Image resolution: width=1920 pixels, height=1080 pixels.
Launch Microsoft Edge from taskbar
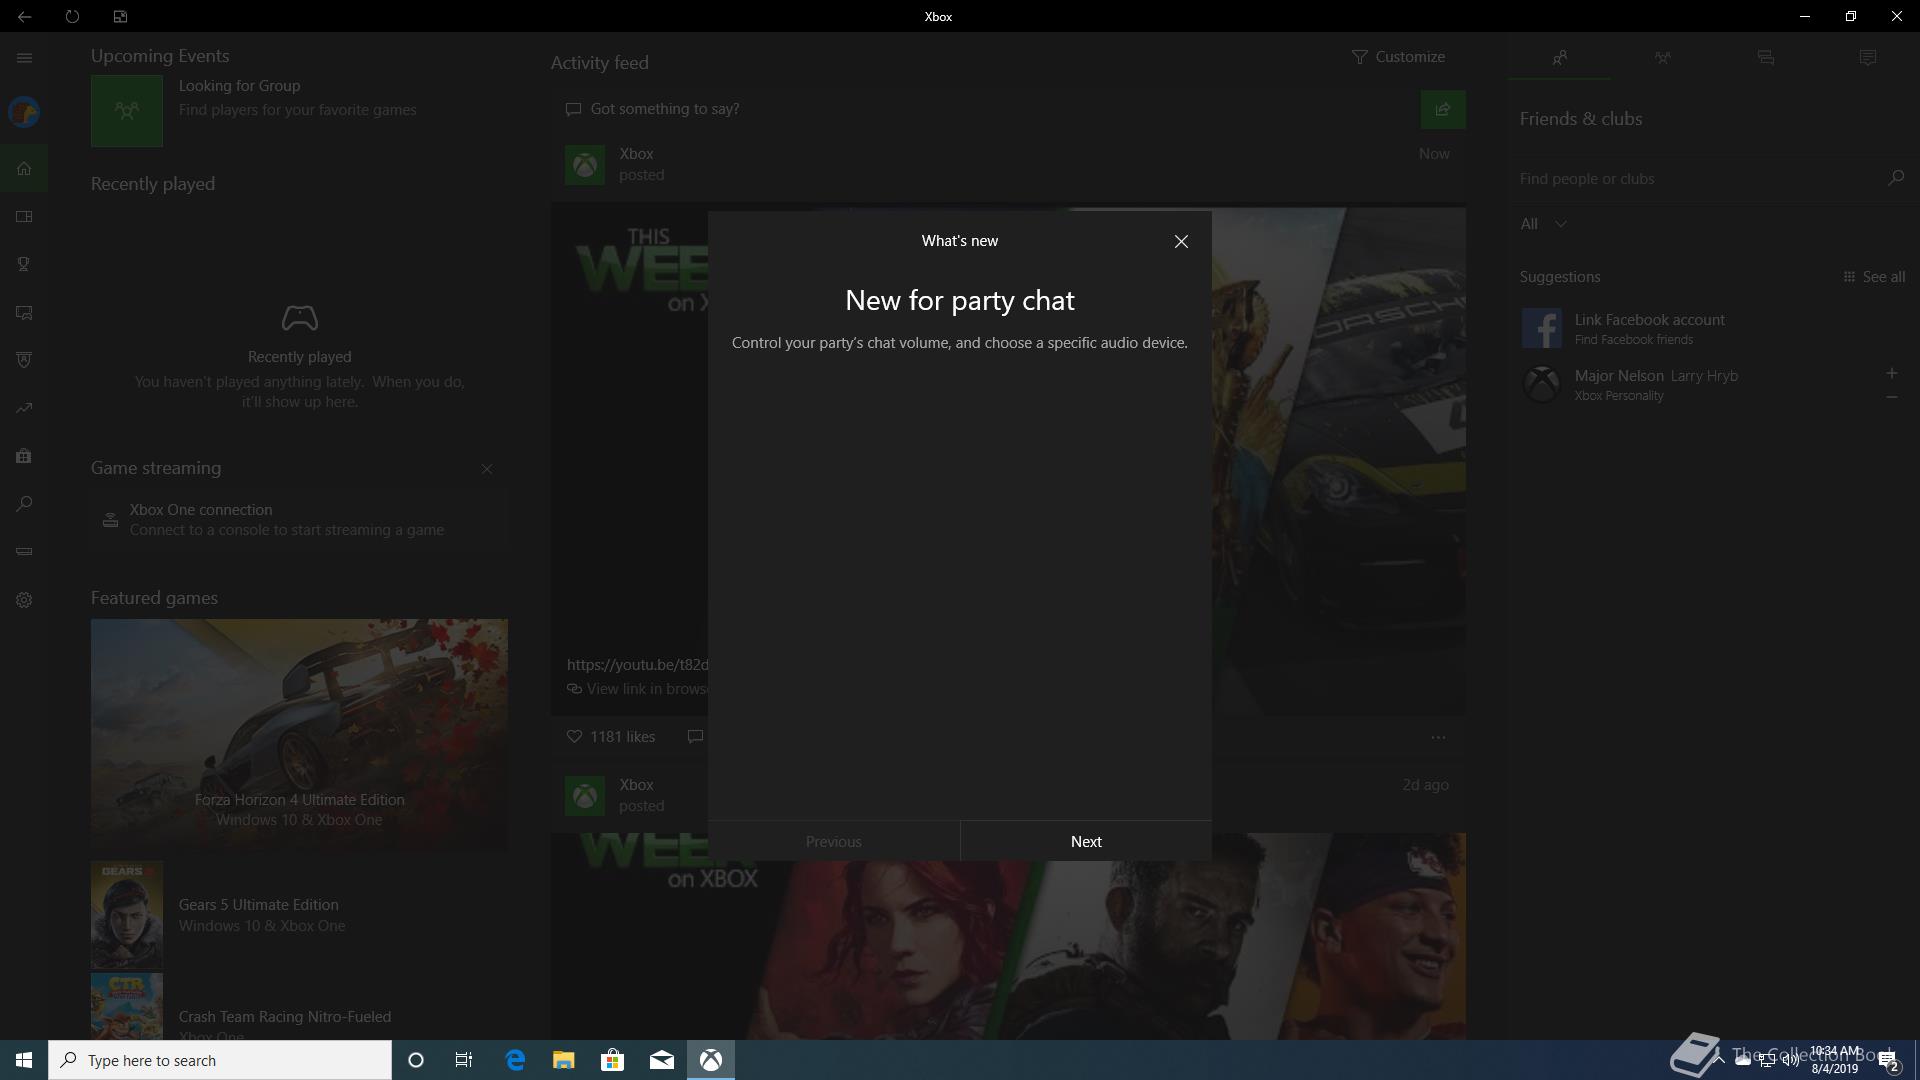coord(515,1060)
